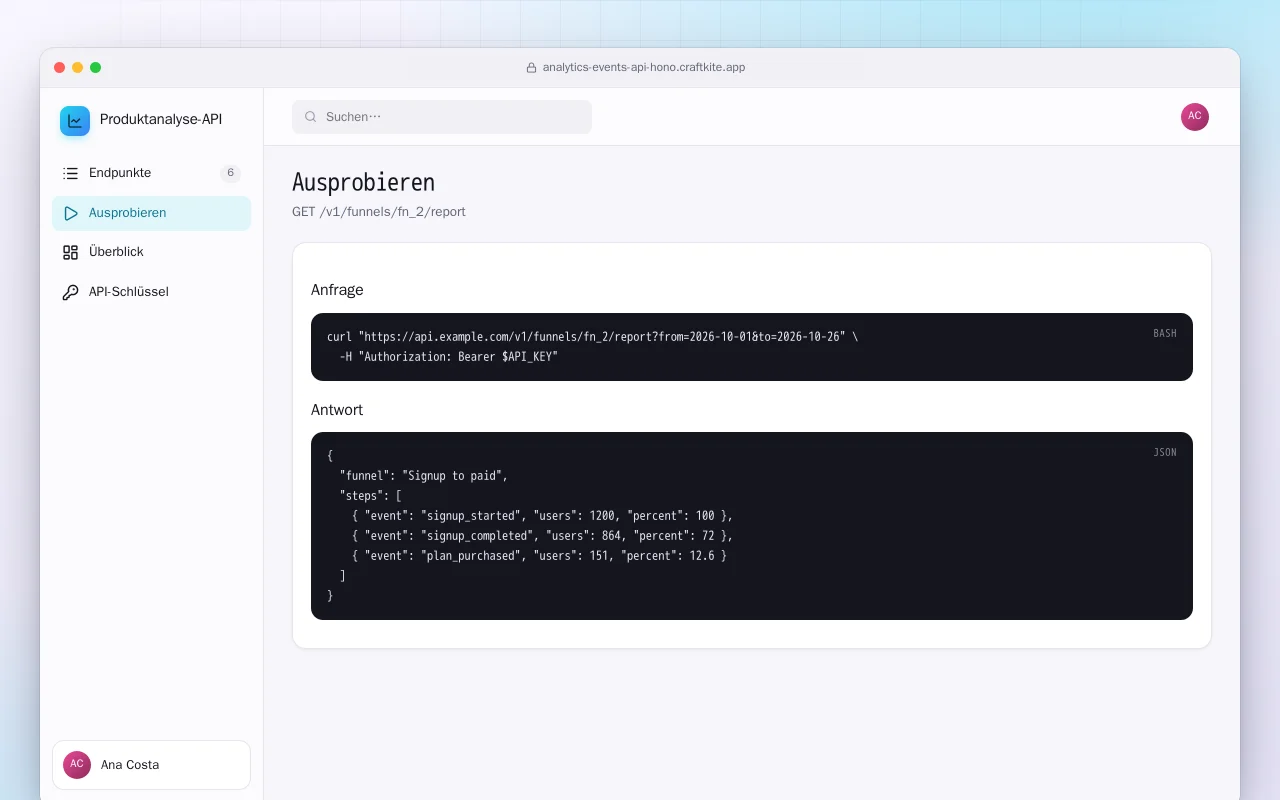Click the Antwort section label
Viewport: 1280px width, 800px height.
(x=337, y=410)
